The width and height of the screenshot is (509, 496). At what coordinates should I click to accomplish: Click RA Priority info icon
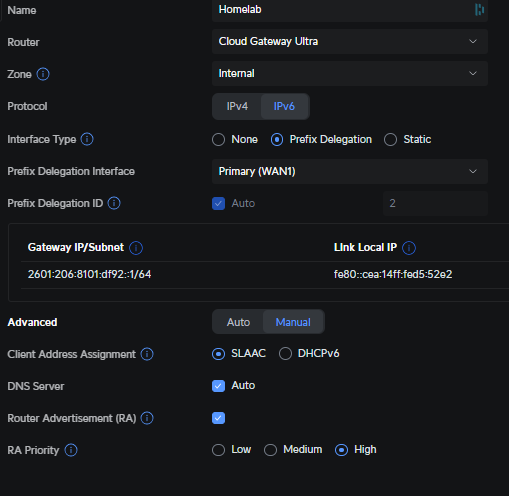tap(71, 450)
